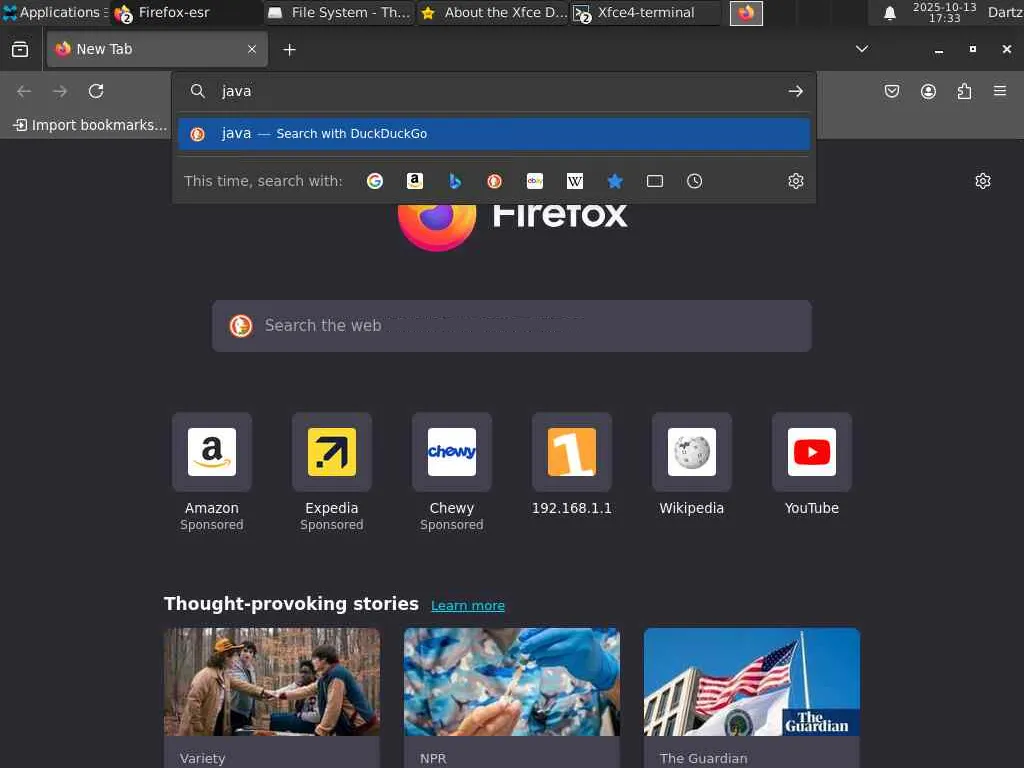Switch to Firefox-esr taskbar item
Viewport: 1024px width, 768px height.
(185, 12)
